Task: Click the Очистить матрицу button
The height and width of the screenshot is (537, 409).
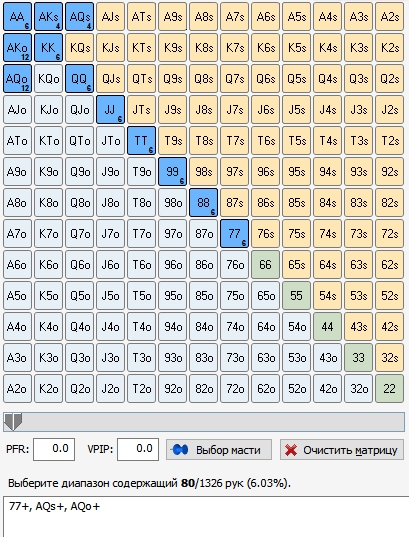Action: coord(342,450)
